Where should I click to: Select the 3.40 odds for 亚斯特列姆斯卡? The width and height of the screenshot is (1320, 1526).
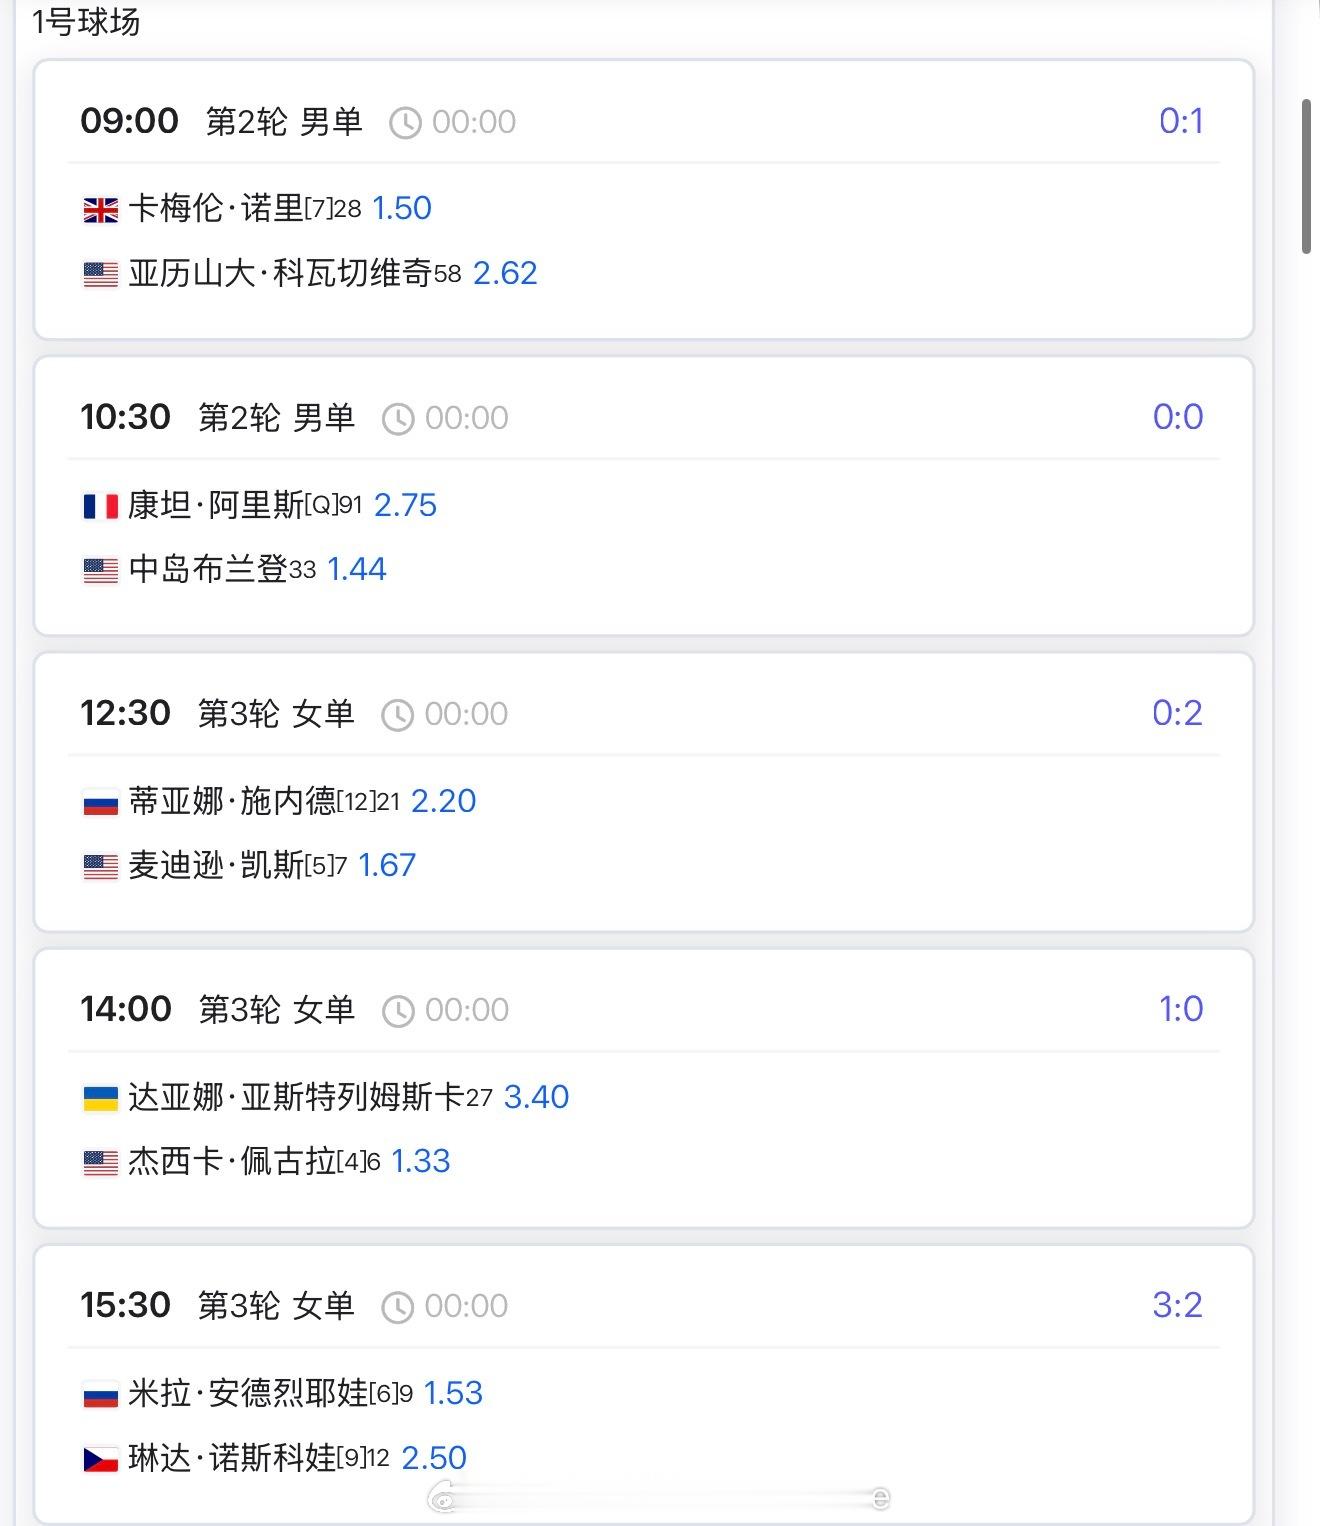536,1097
